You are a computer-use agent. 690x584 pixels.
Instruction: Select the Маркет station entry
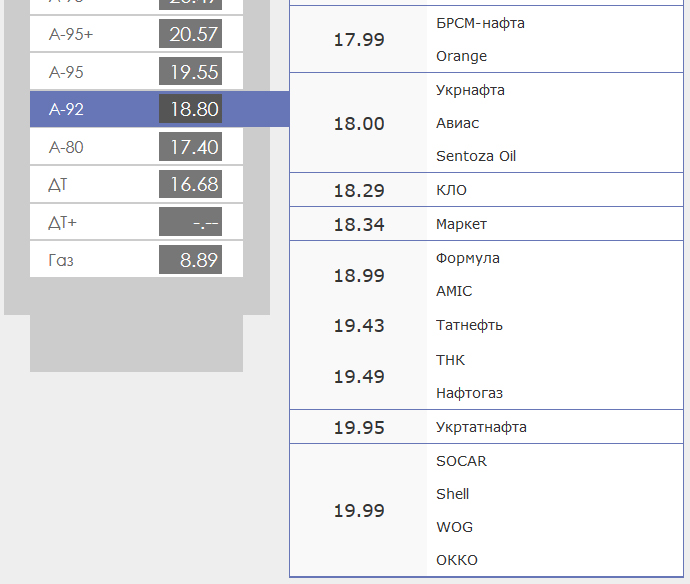coord(461,224)
